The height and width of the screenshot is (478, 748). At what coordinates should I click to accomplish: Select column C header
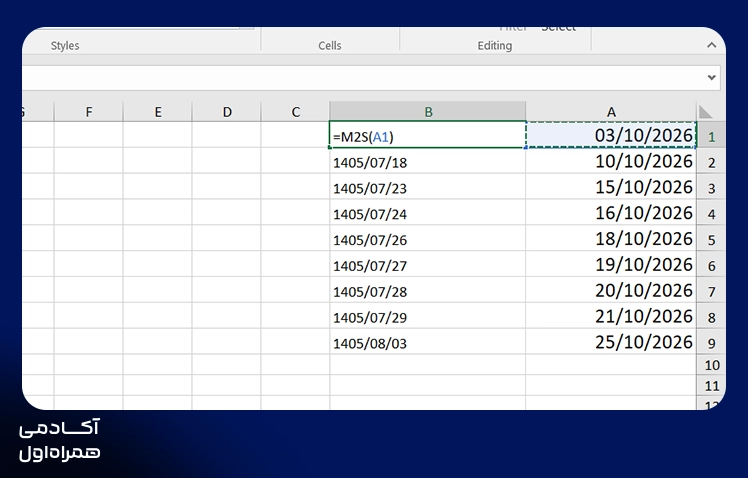pyautogui.click(x=296, y=112)
